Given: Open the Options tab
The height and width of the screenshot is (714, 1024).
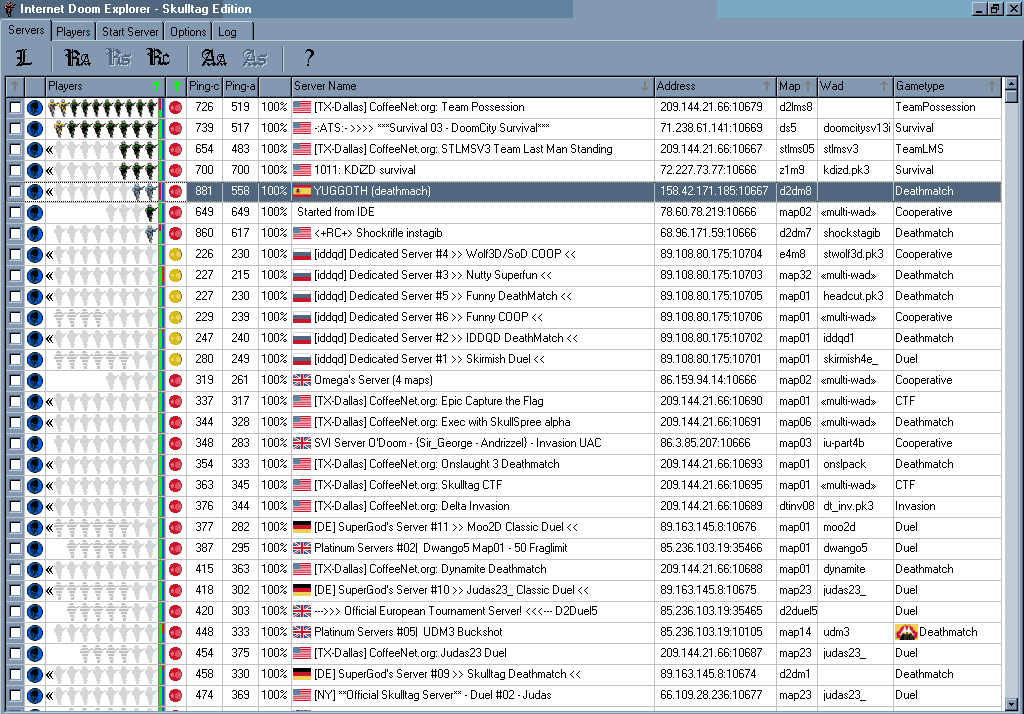Looking at the screenshot, I should [x=188, y=31].
